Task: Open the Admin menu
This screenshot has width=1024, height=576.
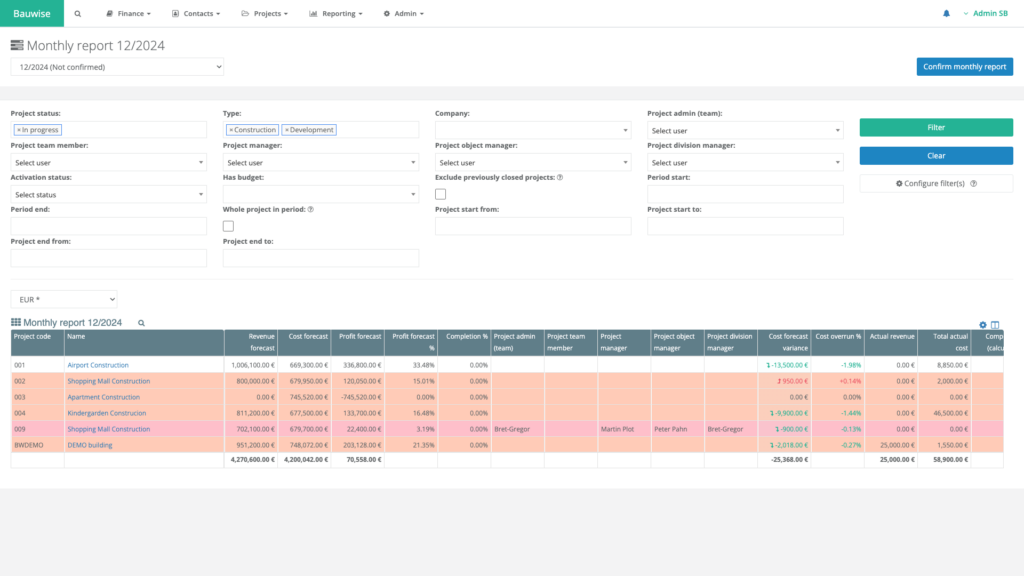Action: click(x=404, y=14)
